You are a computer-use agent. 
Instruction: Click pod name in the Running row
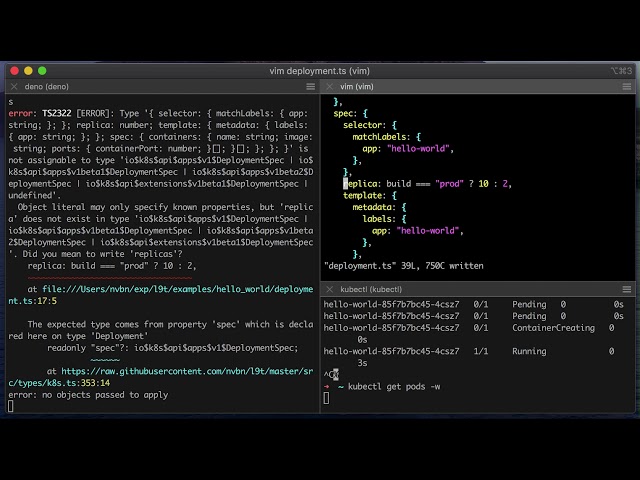391,351
